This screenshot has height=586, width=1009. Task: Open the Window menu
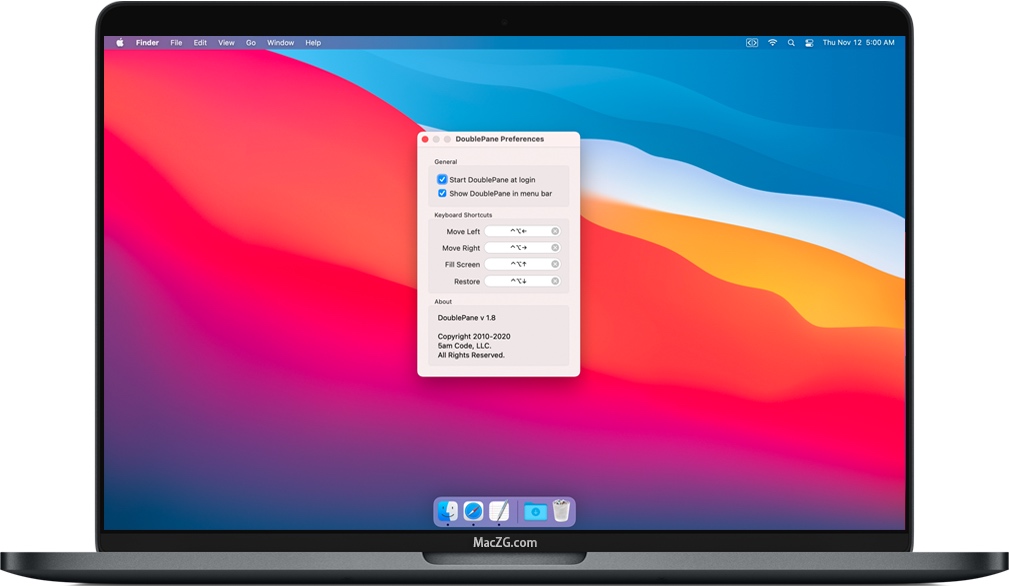point(280,42)
